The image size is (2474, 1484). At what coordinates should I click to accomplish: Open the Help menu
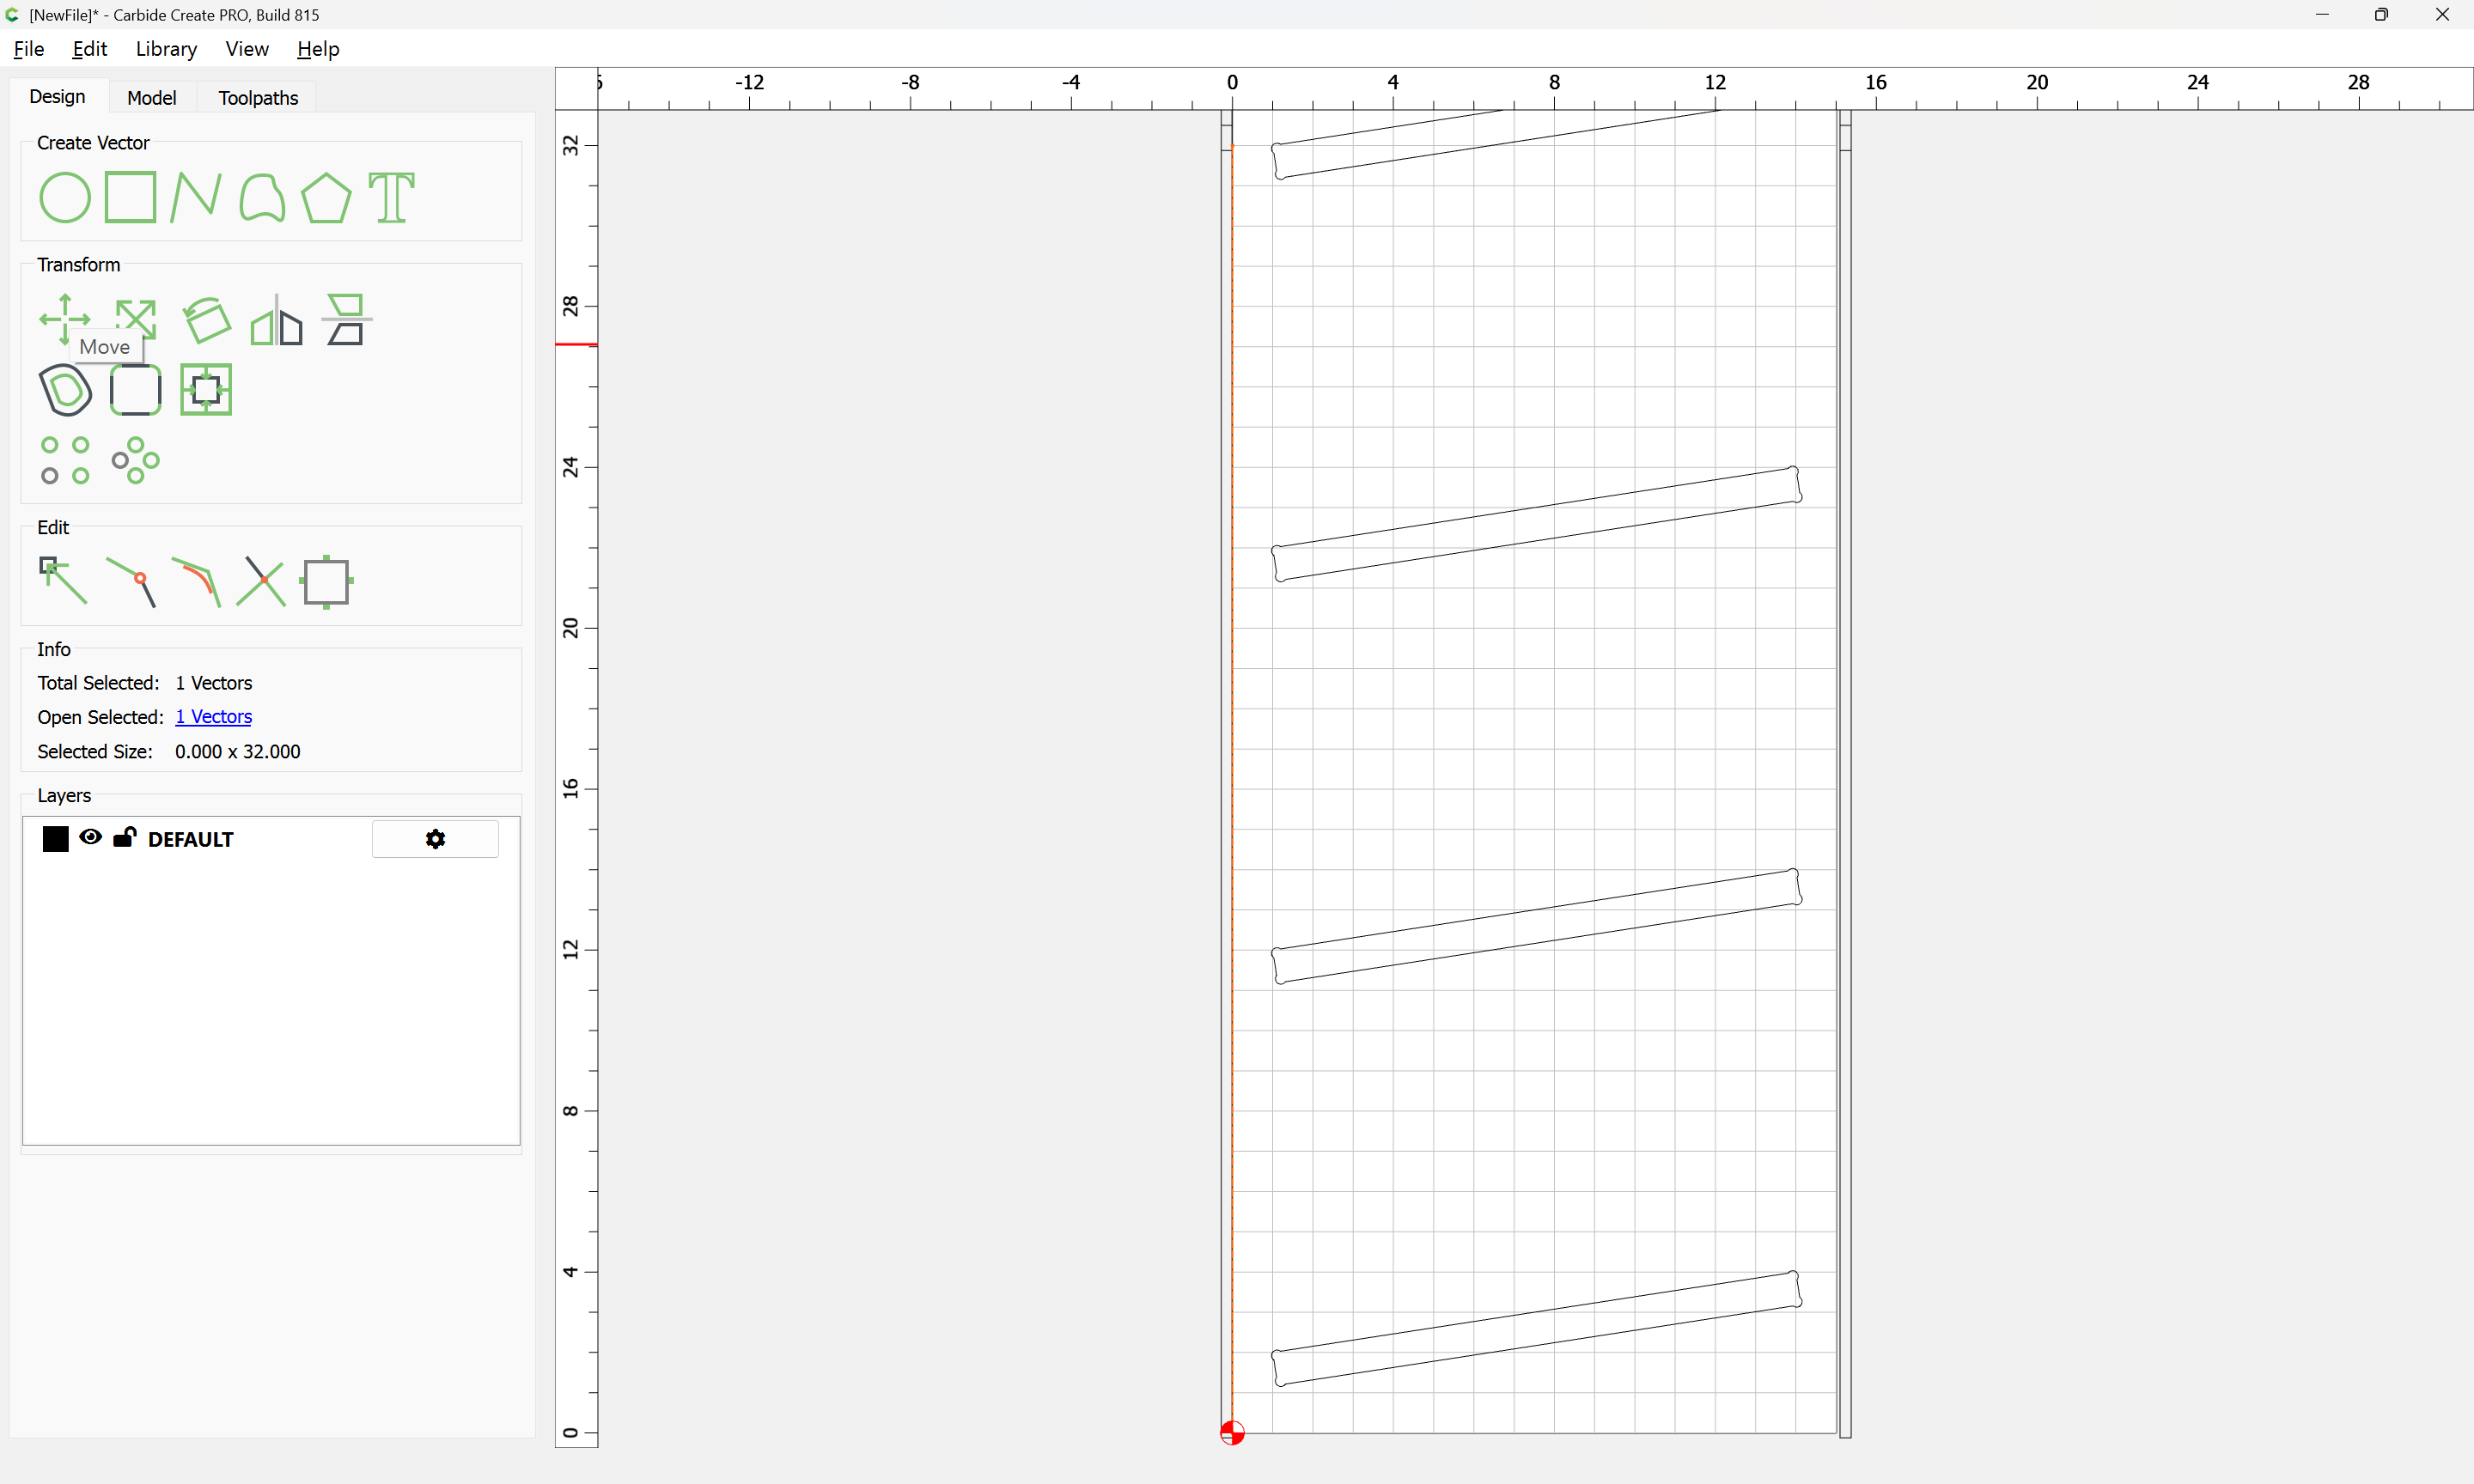[318, 49]
